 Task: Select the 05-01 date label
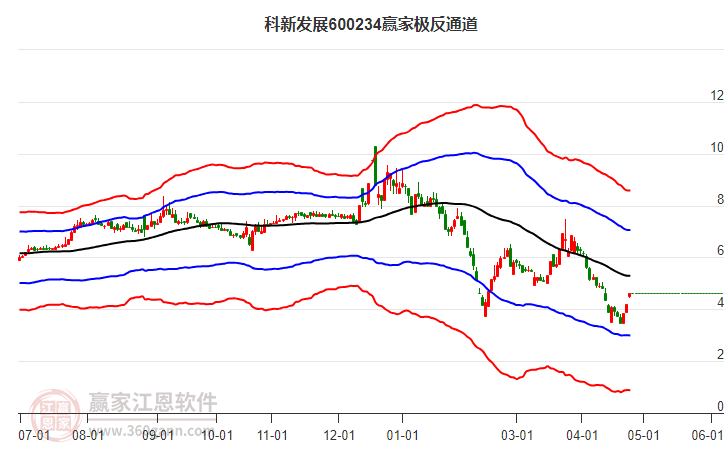pos(643,435)
